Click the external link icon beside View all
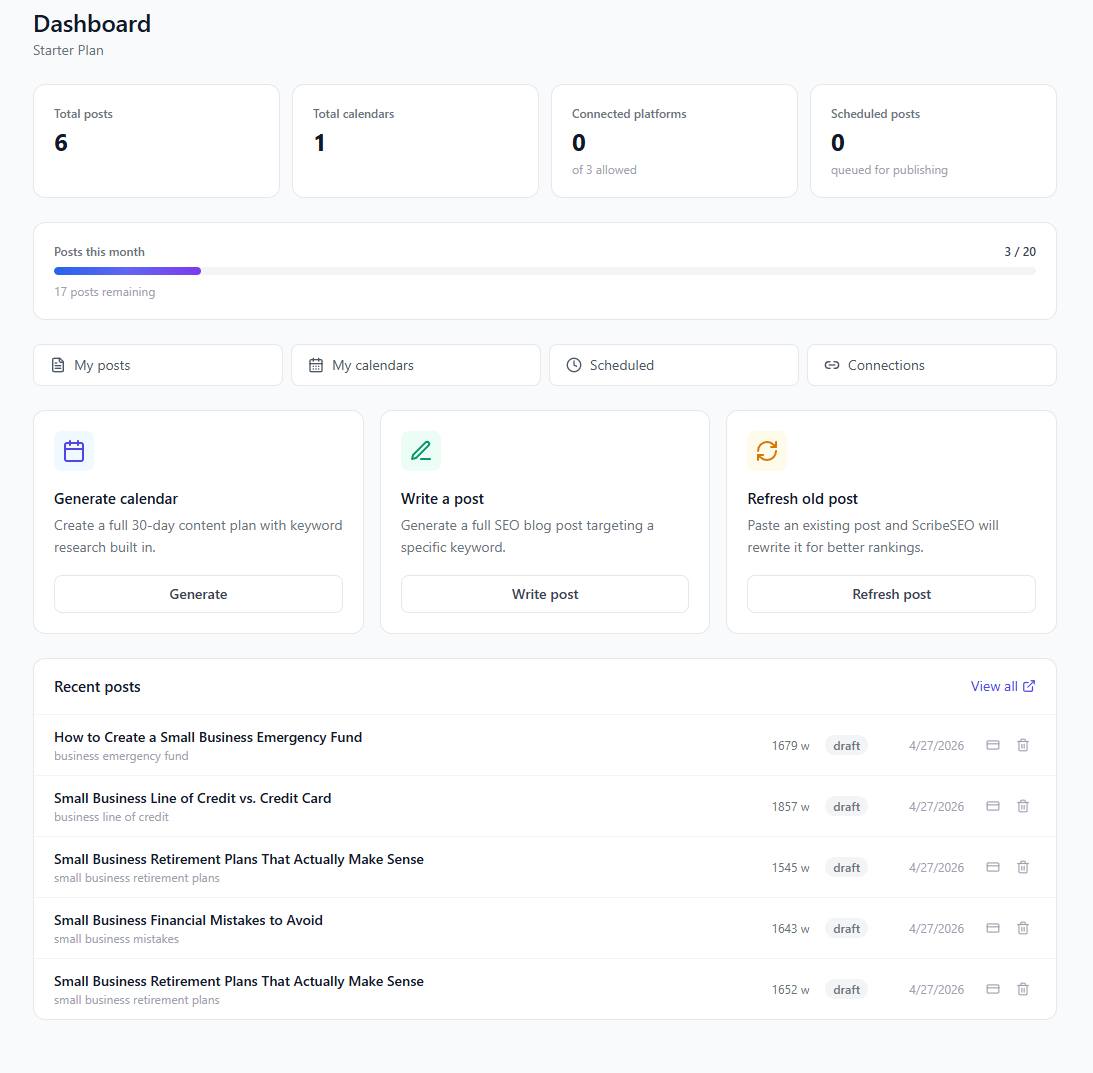The height and width of the screenshot is (1073, 1093). click(1029, 686)
